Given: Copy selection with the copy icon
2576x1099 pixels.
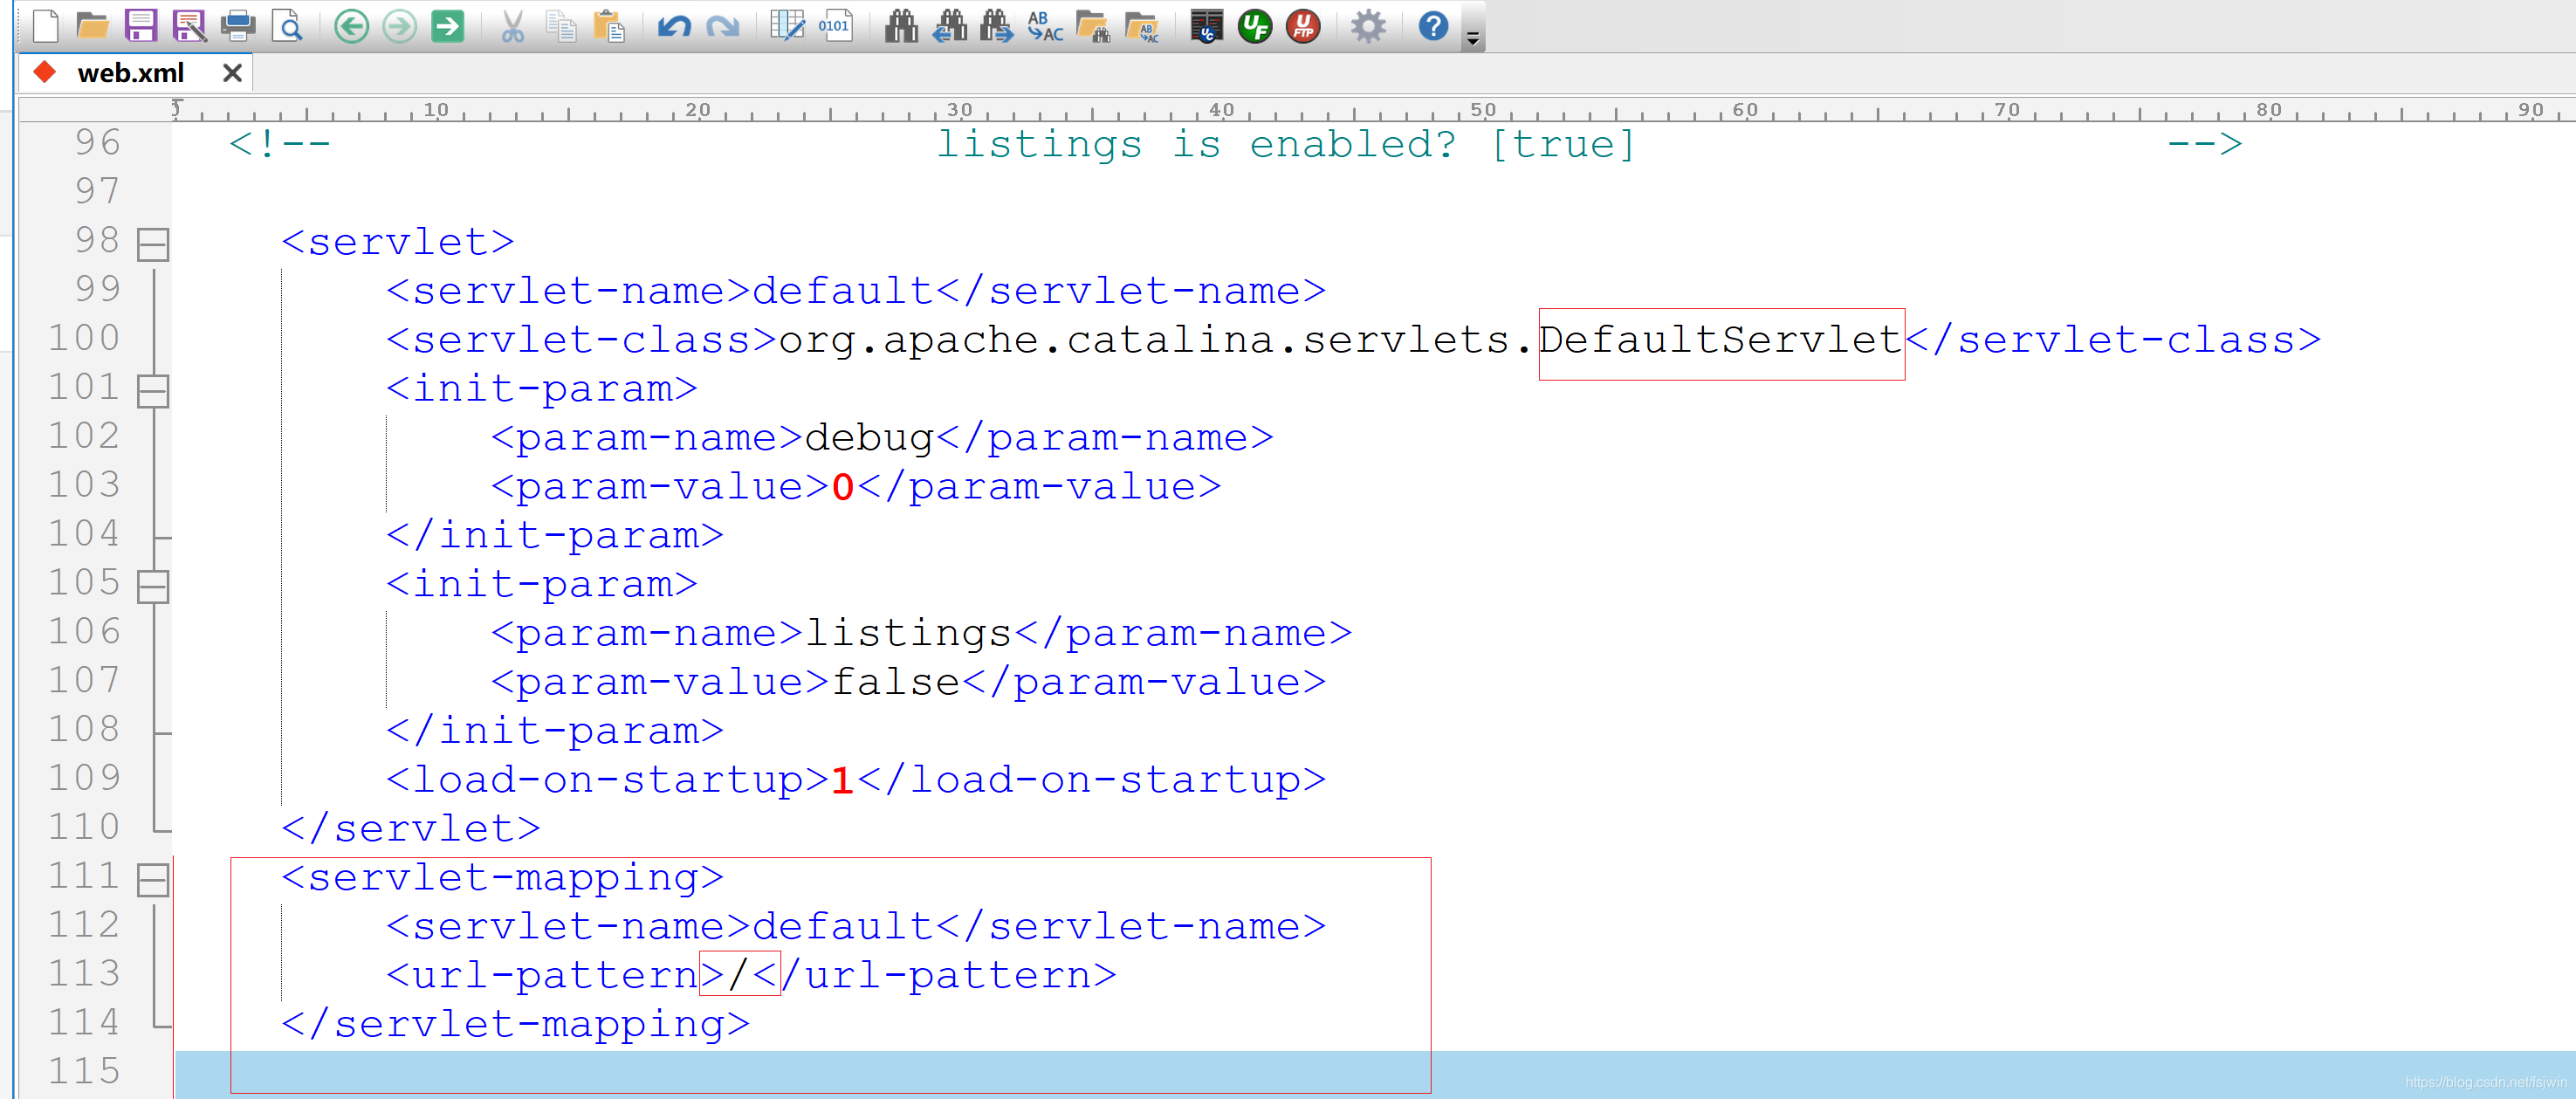Looking at the screenshot, I should 561,25.
